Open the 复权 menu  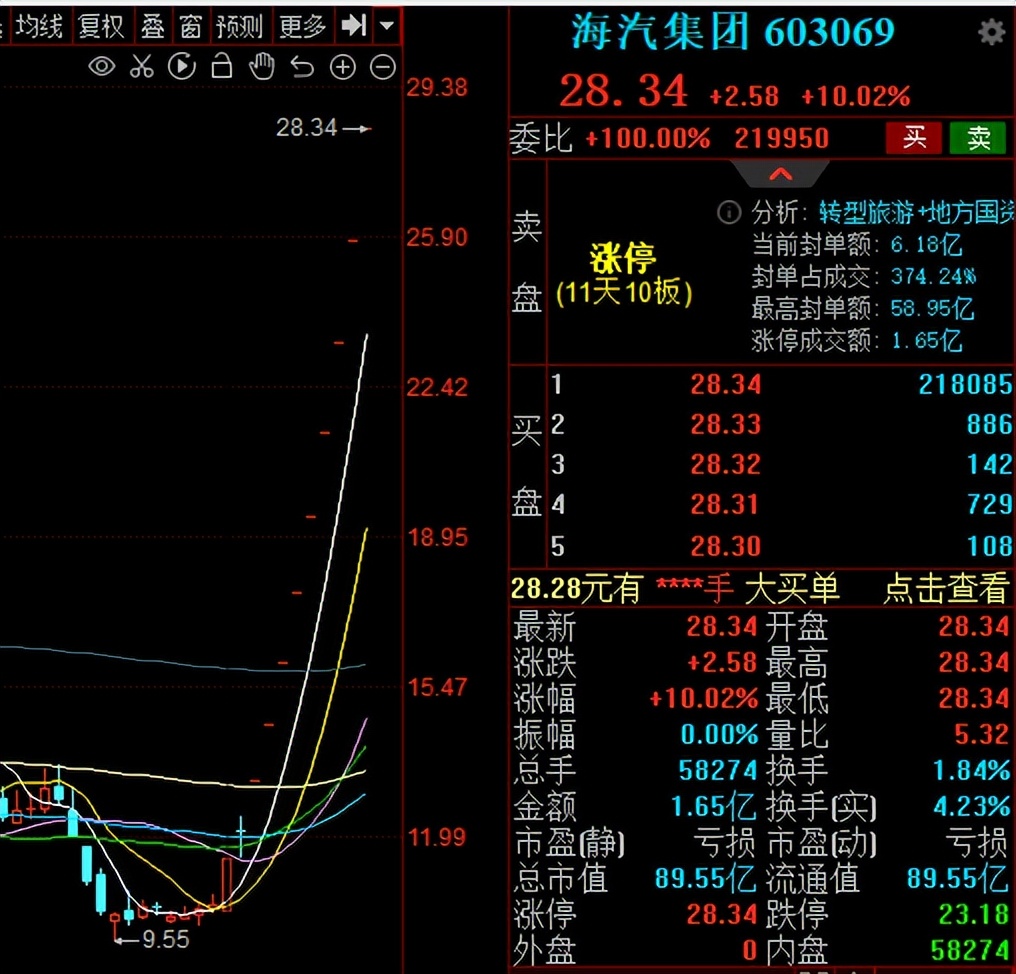(101, 27)
